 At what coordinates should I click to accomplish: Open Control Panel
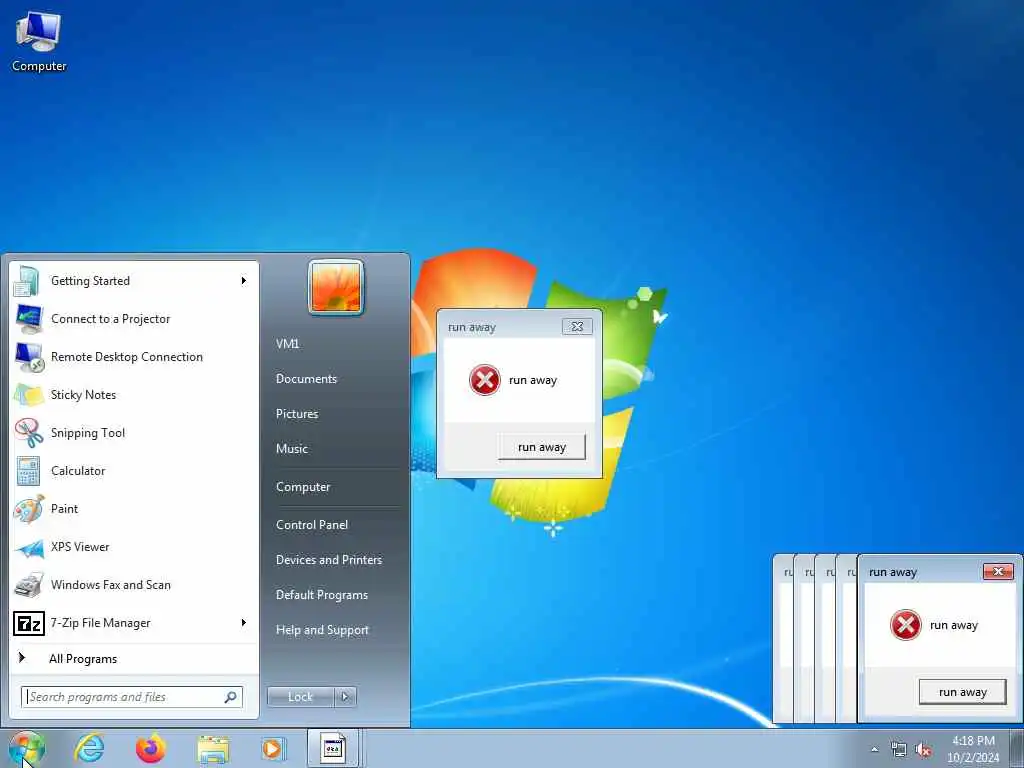point(312,525)
